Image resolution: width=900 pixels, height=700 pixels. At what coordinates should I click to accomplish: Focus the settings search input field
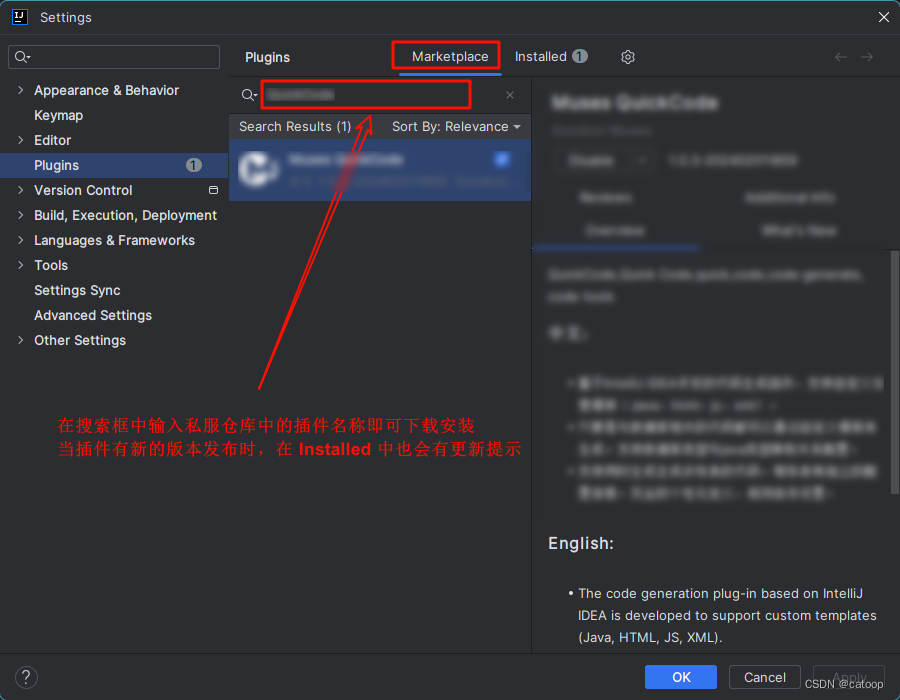[x=114, y=57]
